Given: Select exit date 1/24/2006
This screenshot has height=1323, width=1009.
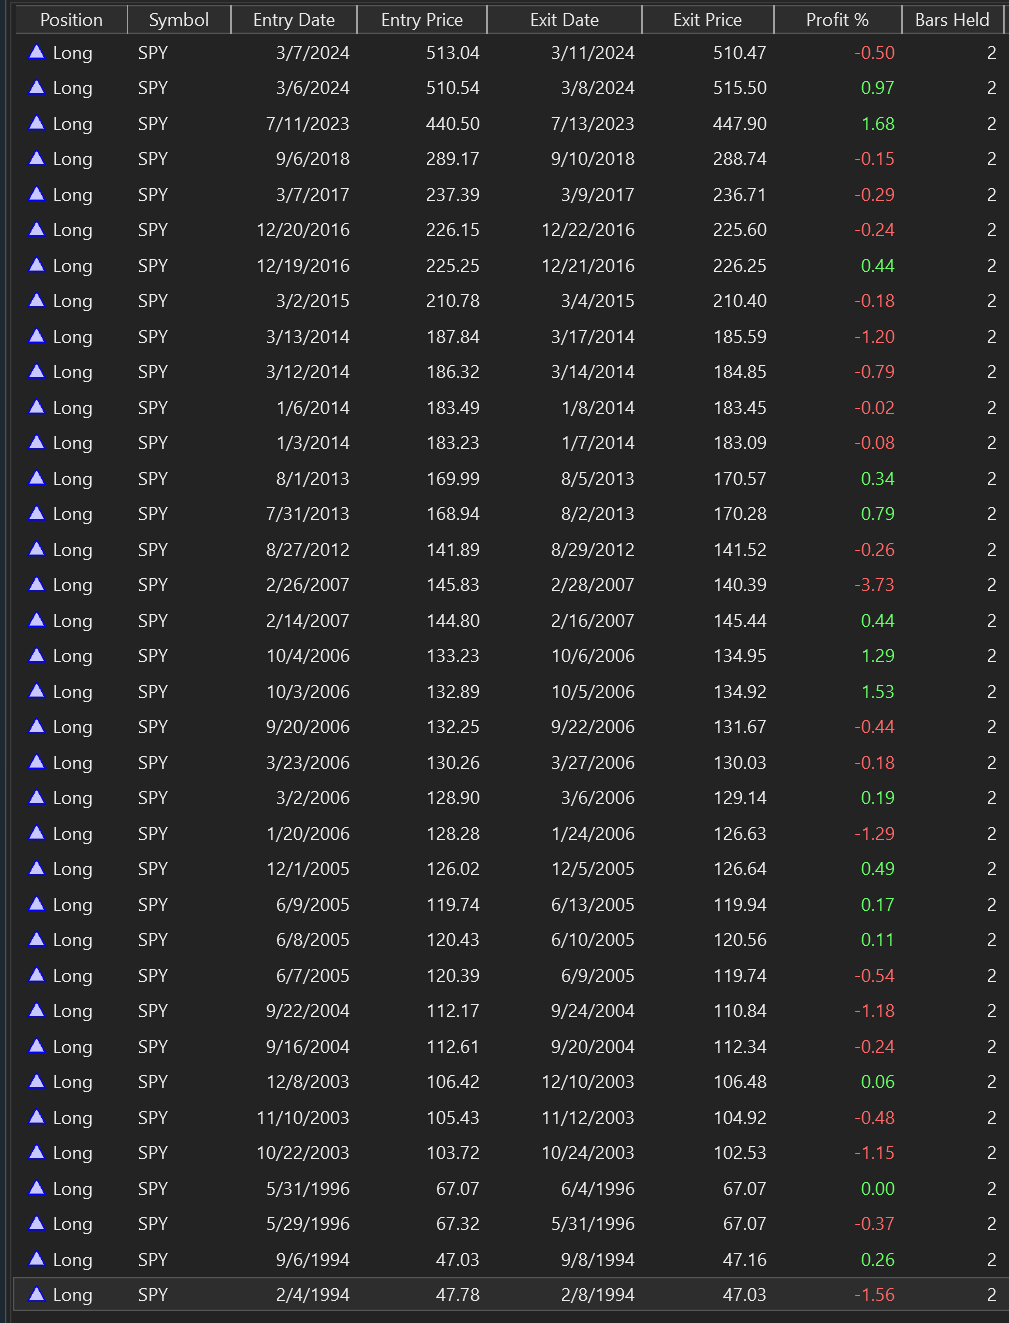Looking at the screenshot, I should (x=592, y=834).
